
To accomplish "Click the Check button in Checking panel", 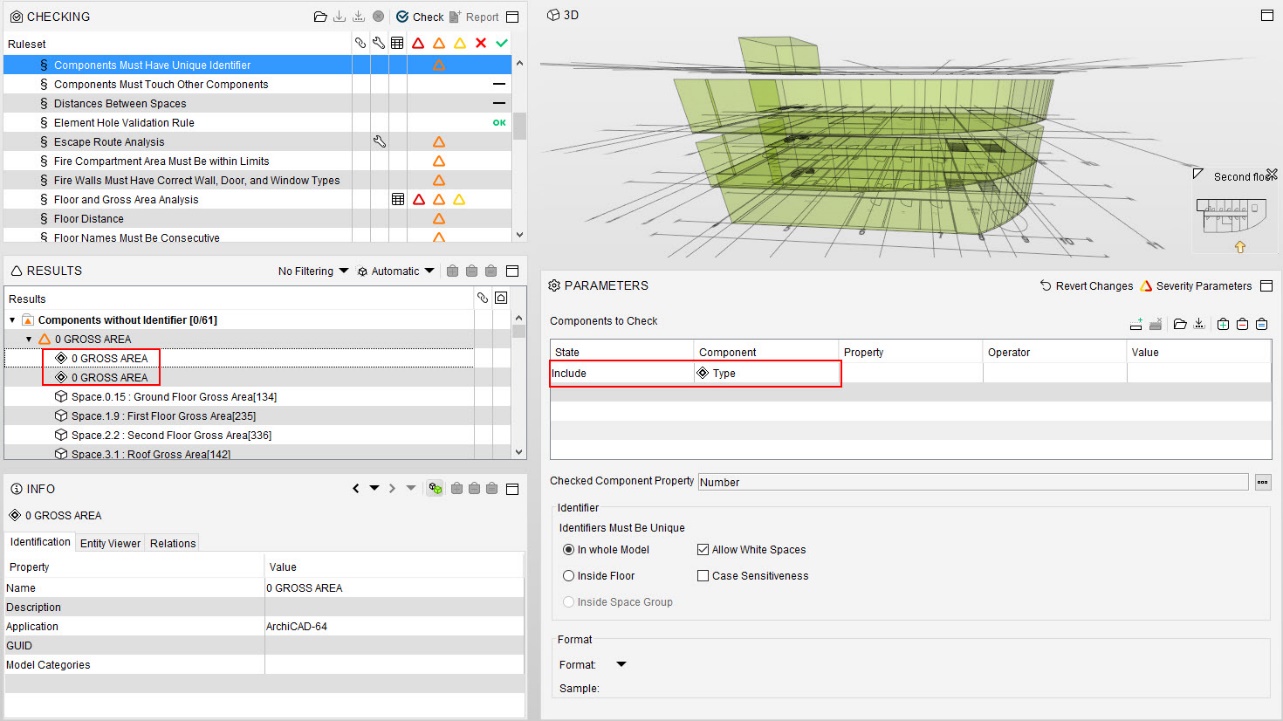I will (x=419, y=17).
